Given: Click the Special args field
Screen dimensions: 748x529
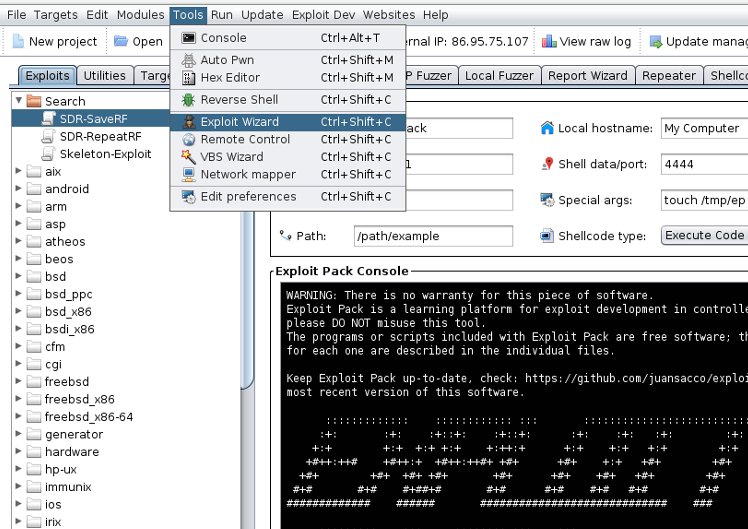Looking at the screenshot, I should [x=705, y=200].
